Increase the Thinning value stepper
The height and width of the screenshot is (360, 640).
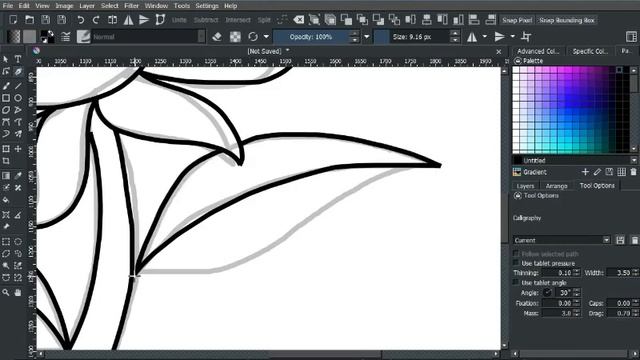[x=576, y=271]
